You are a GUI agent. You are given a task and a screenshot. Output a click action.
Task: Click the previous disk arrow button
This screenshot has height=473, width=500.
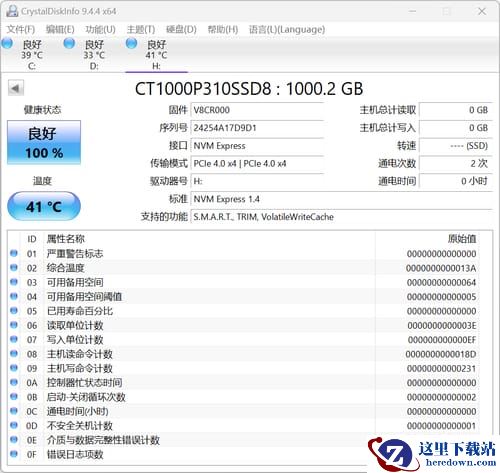click(16, 88)
